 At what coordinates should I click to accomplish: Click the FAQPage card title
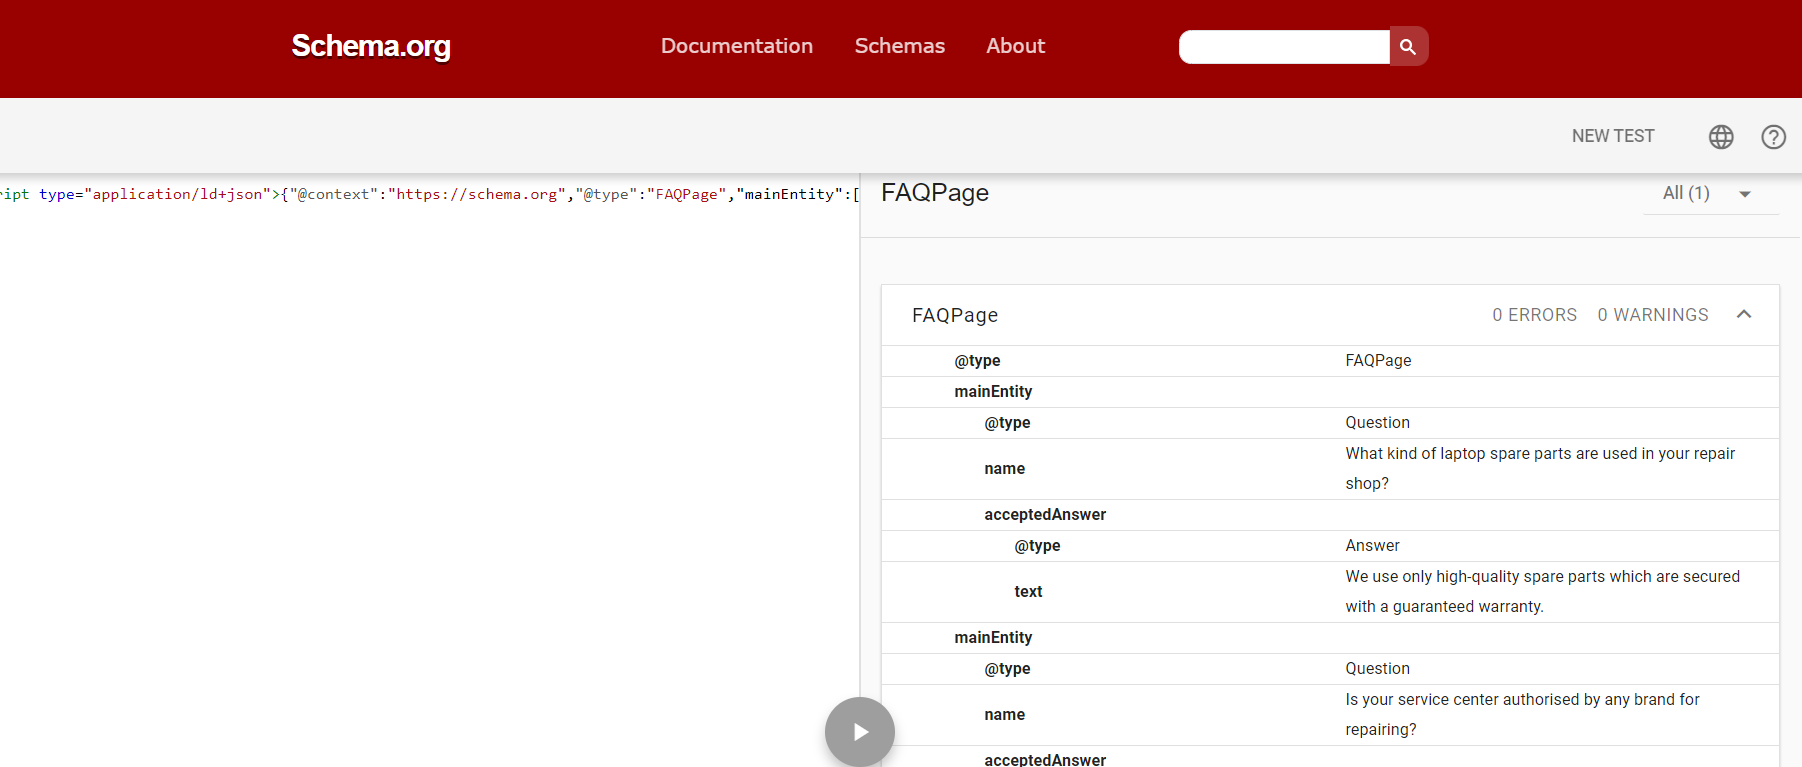(955, 315)
